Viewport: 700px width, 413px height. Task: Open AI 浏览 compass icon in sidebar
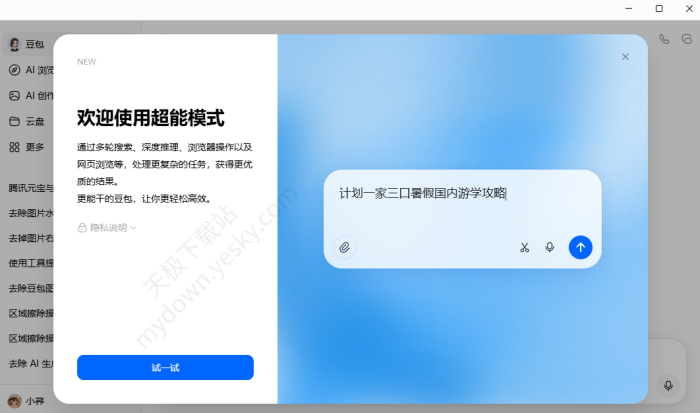pos(14,70)
